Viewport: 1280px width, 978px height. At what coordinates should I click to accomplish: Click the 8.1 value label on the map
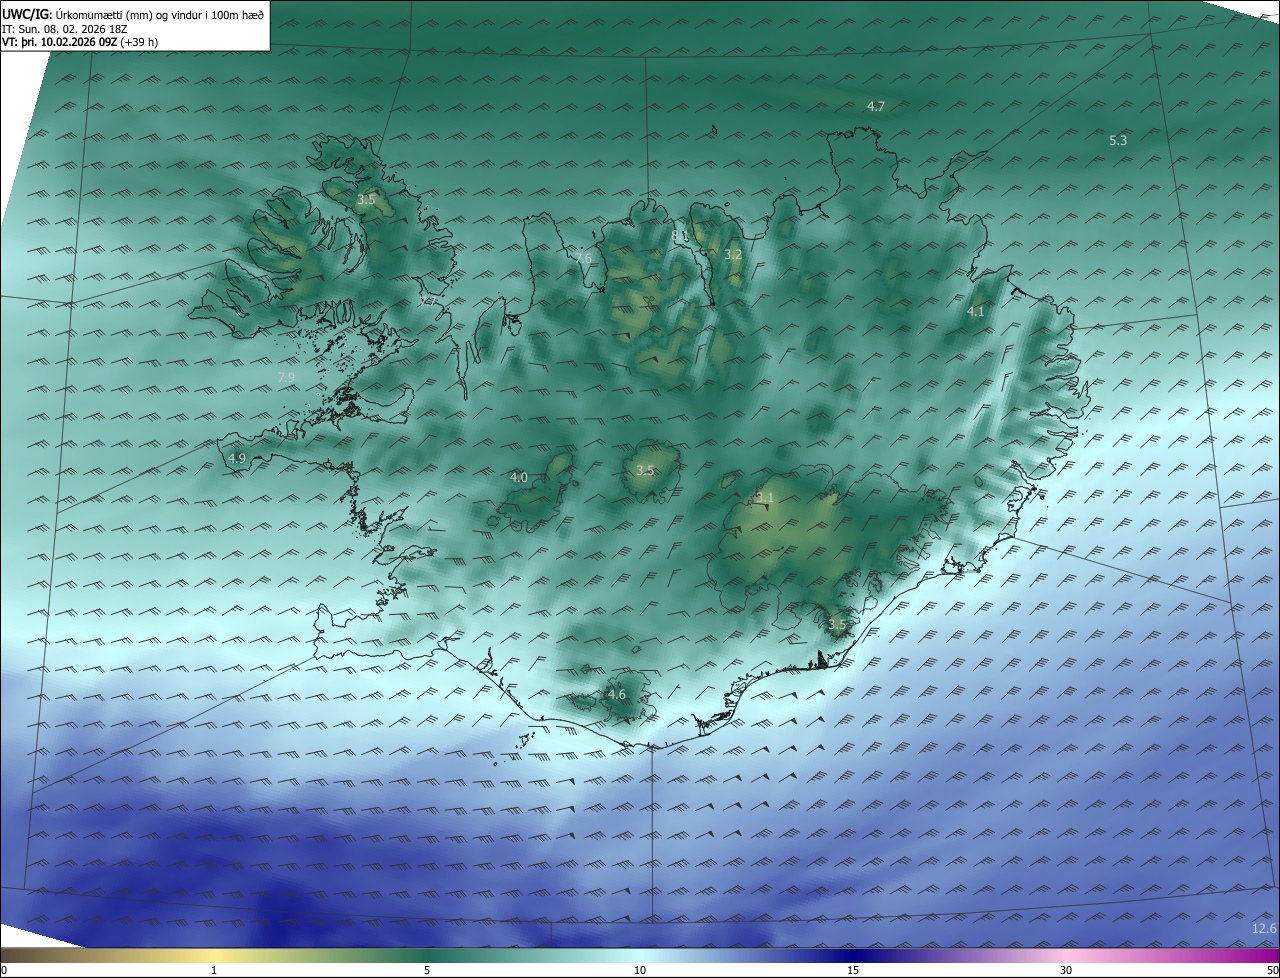[681, 236]
